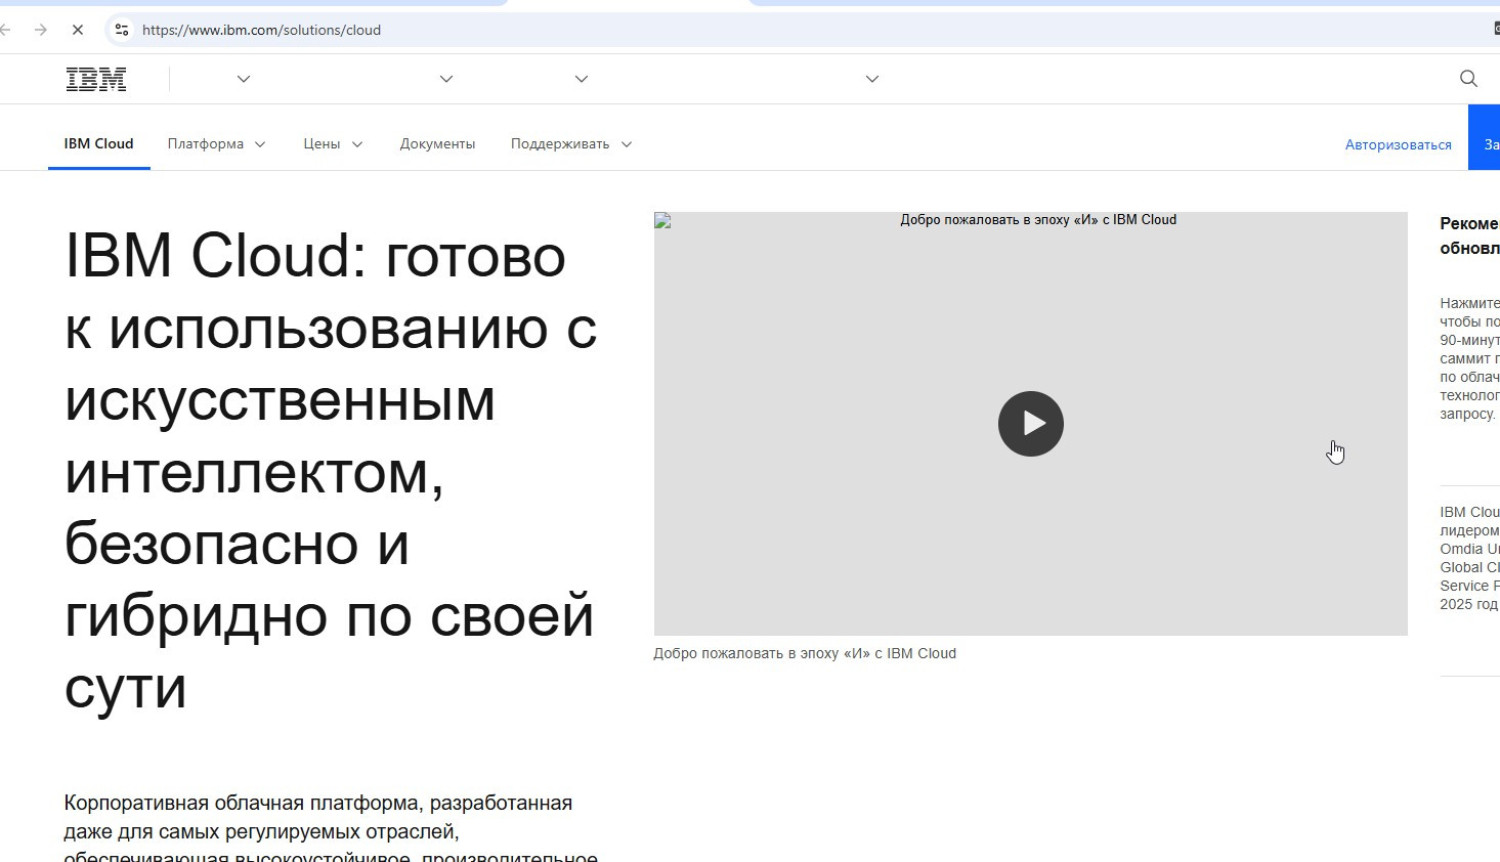Viewport: 1500px width, 862px height.
Task: Expand the fourth top navigation chevron
Action: pyautogui.click(x=872, y=79)
